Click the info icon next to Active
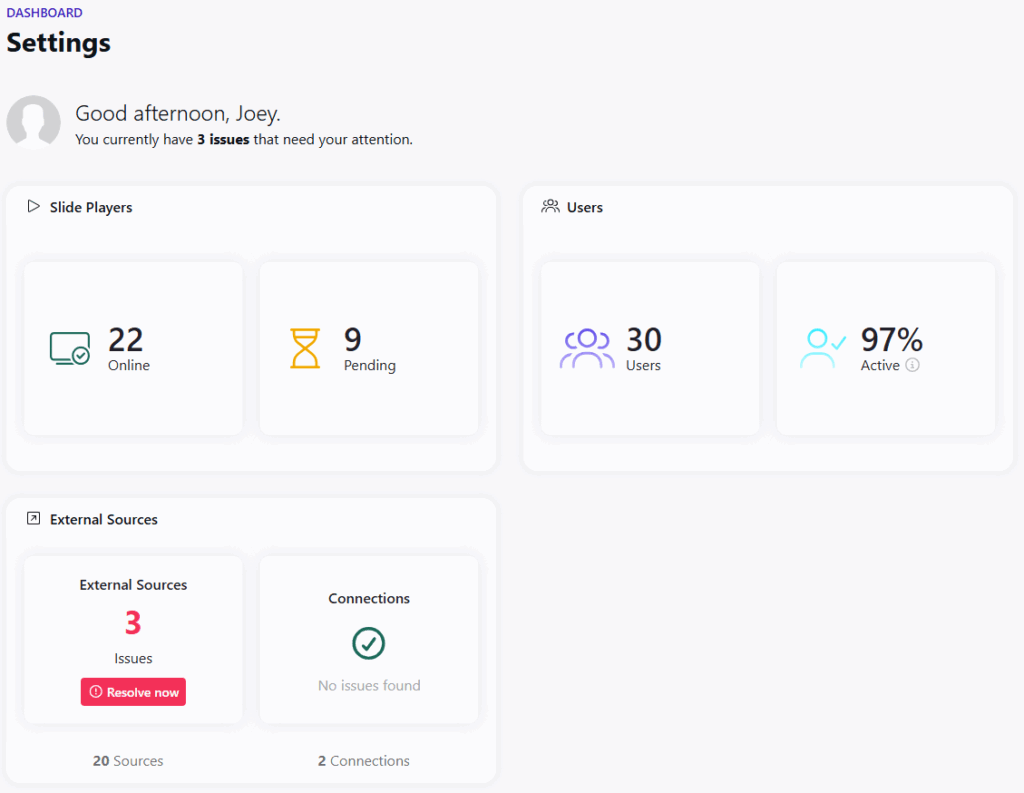This screenshot has width=1024, height=793. pyautogui.click(x=913, y=366)
